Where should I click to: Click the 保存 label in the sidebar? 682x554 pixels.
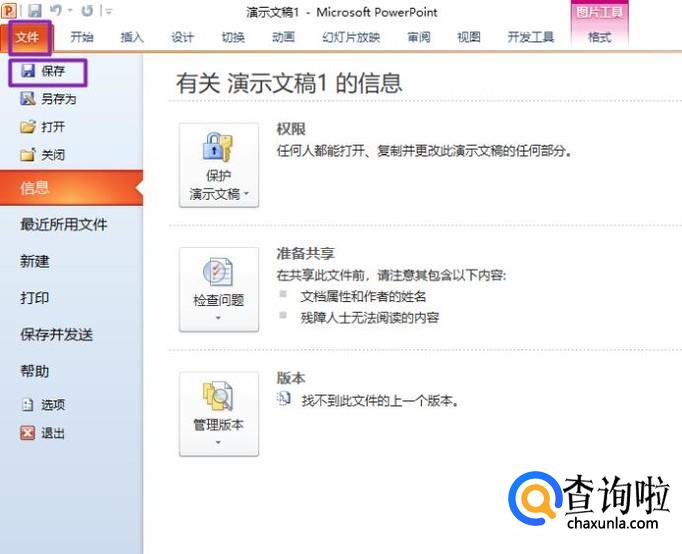[53, 71]
